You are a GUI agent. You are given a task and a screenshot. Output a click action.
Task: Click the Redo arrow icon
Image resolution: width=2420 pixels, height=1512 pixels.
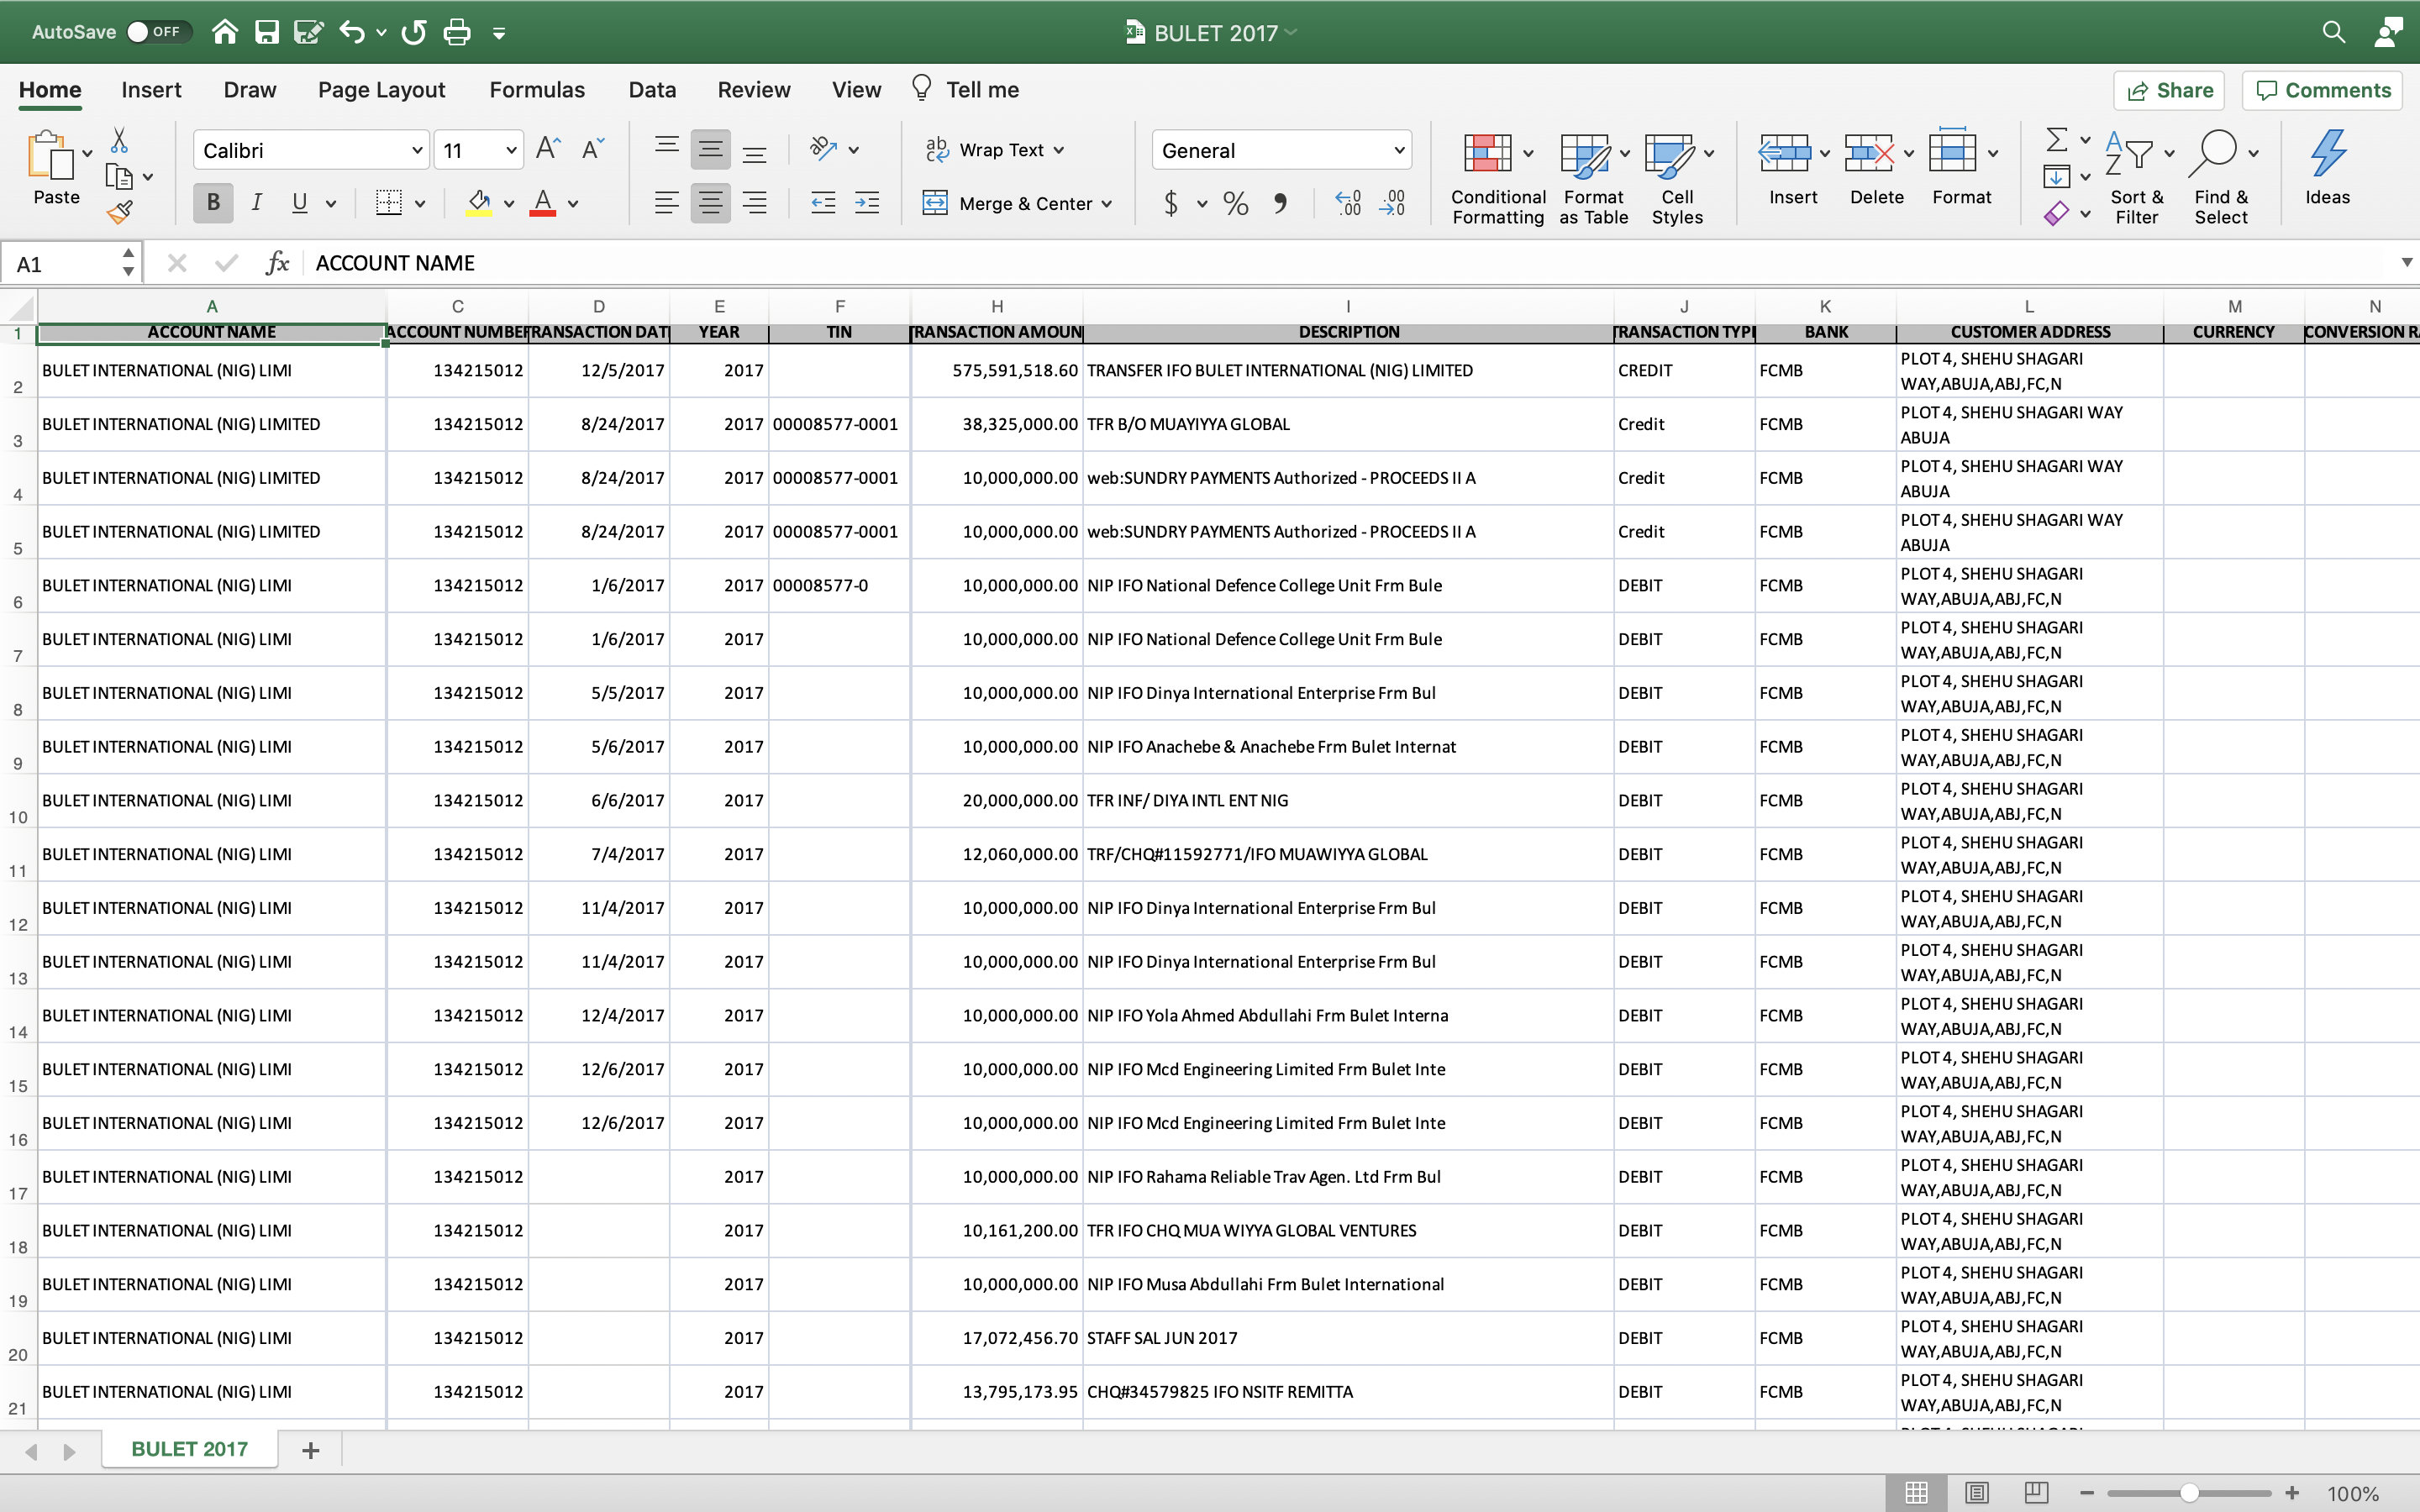tap(414, 32)
